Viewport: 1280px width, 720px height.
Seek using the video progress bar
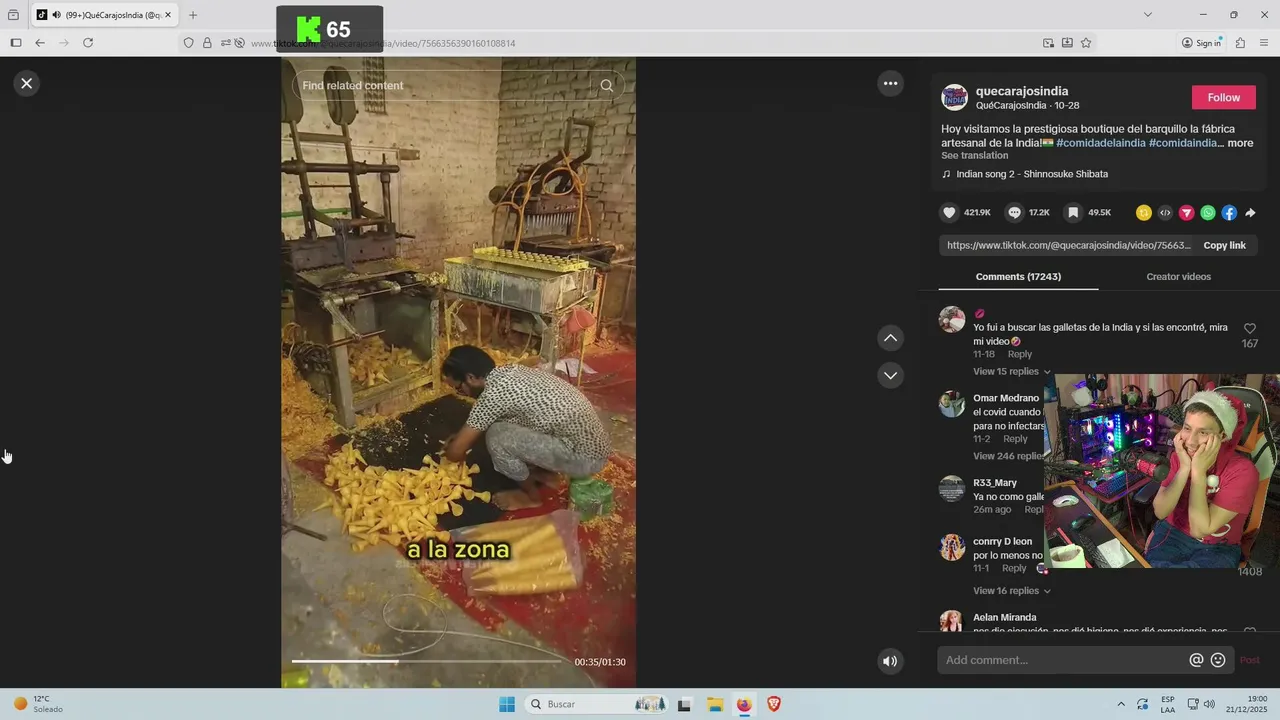click(x=427, y=661)
